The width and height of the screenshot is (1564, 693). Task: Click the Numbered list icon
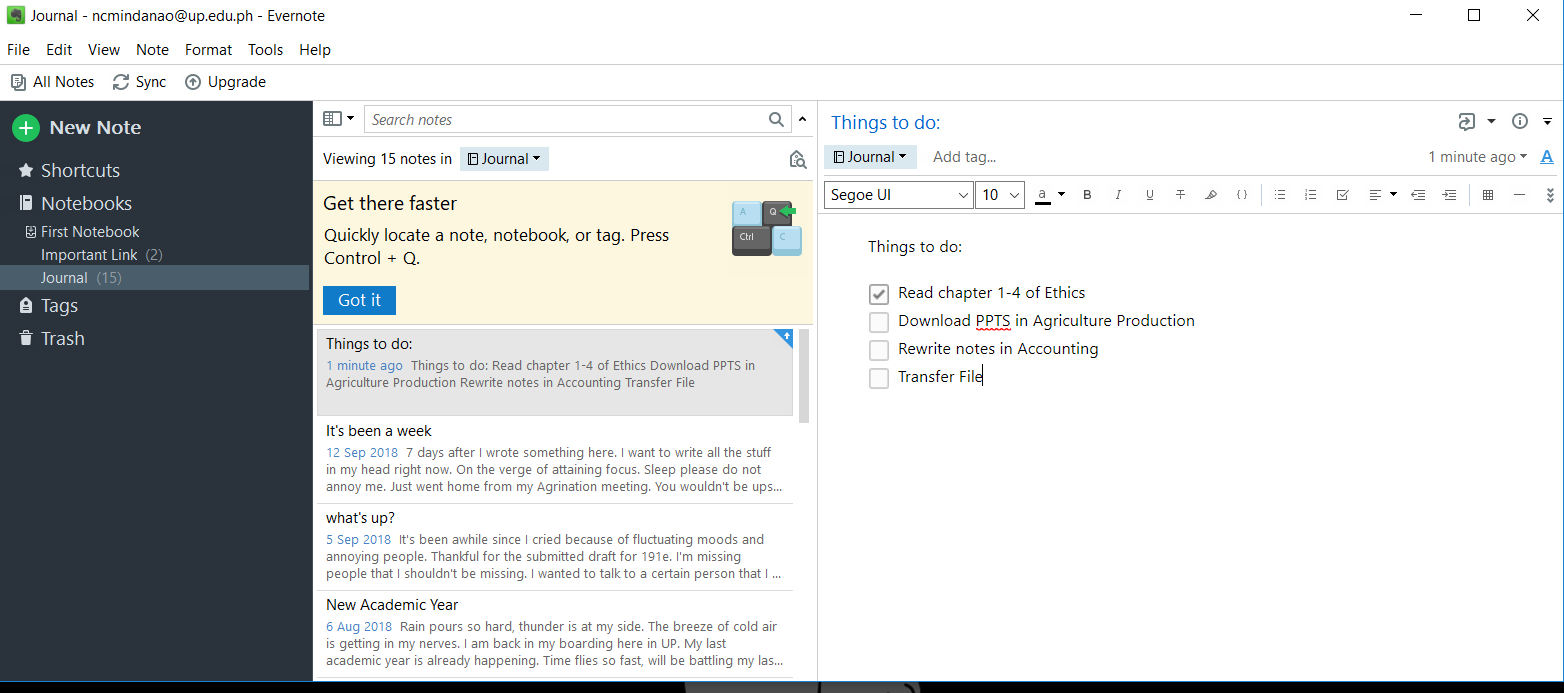pyautogui.click(x=1310, y=195)
